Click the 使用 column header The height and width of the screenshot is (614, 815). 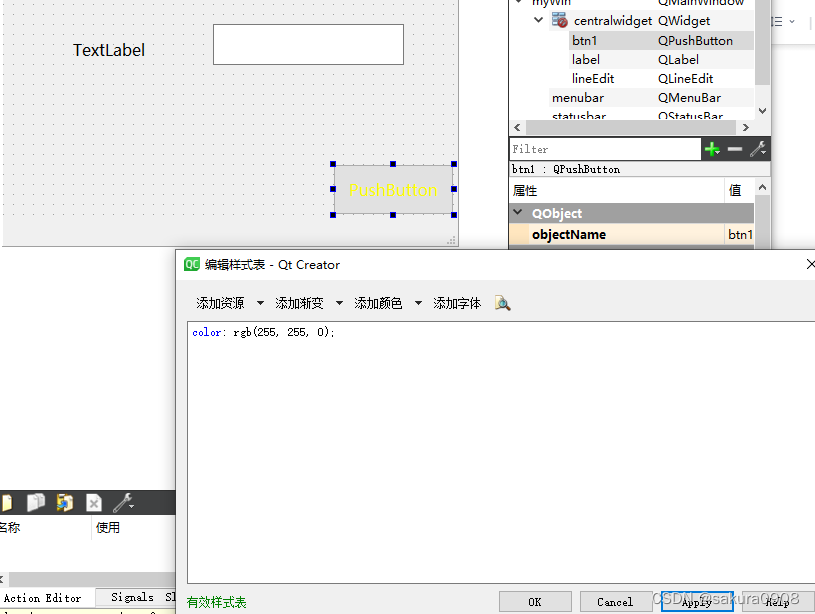coord(108,527)
